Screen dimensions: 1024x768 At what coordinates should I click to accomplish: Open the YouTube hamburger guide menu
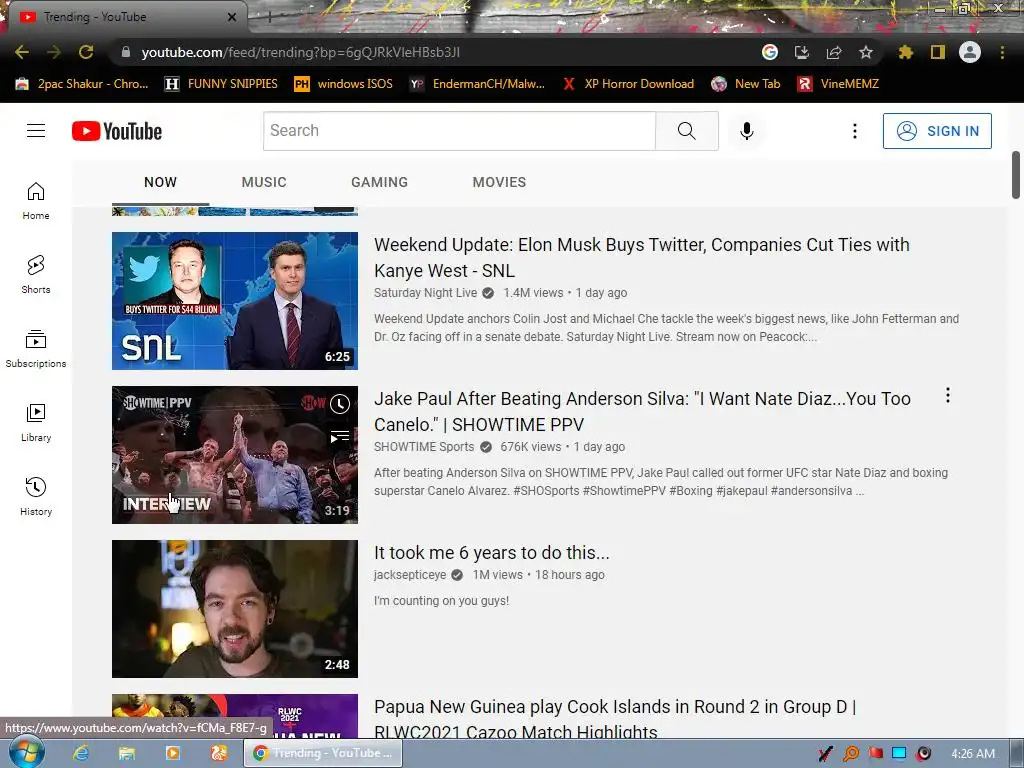tap(36, 131)
